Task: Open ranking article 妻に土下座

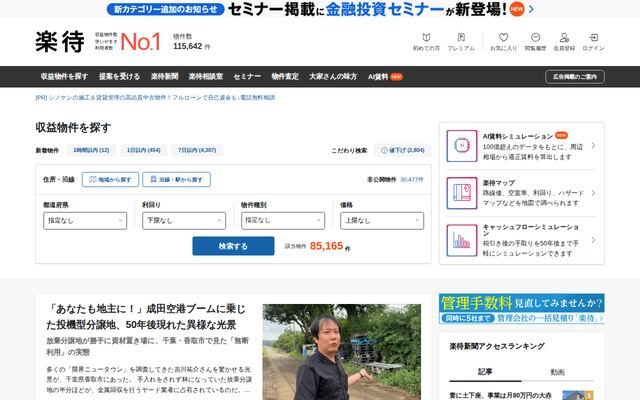Action: point(500,395)
